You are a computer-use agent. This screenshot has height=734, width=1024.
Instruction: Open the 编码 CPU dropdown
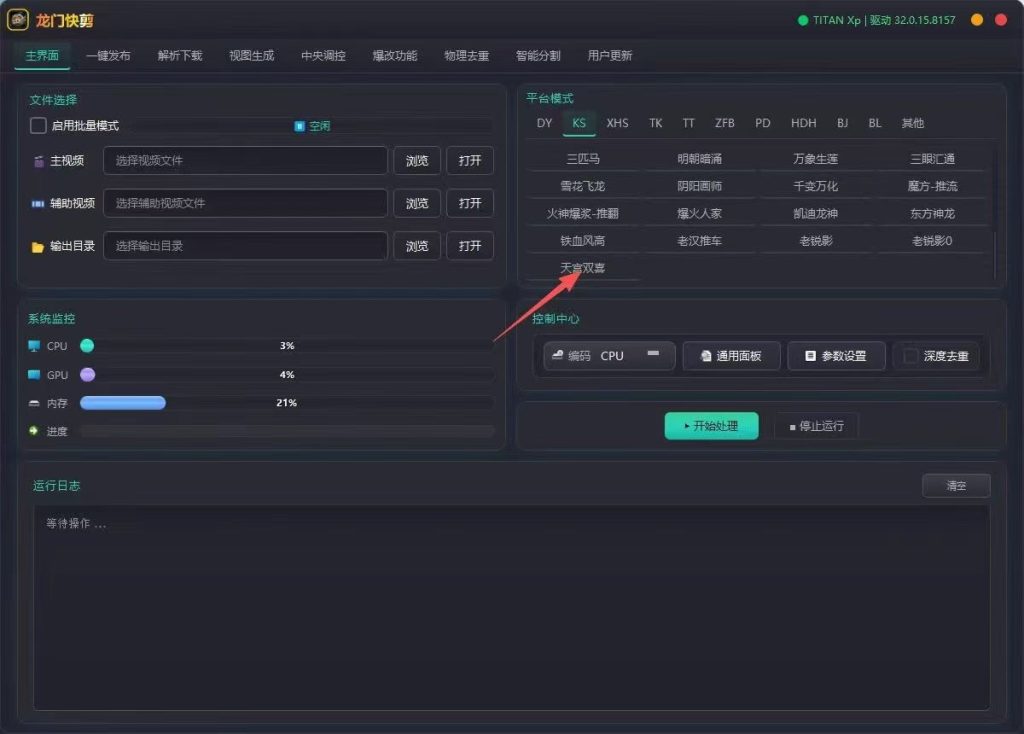[x=609, y=356]
